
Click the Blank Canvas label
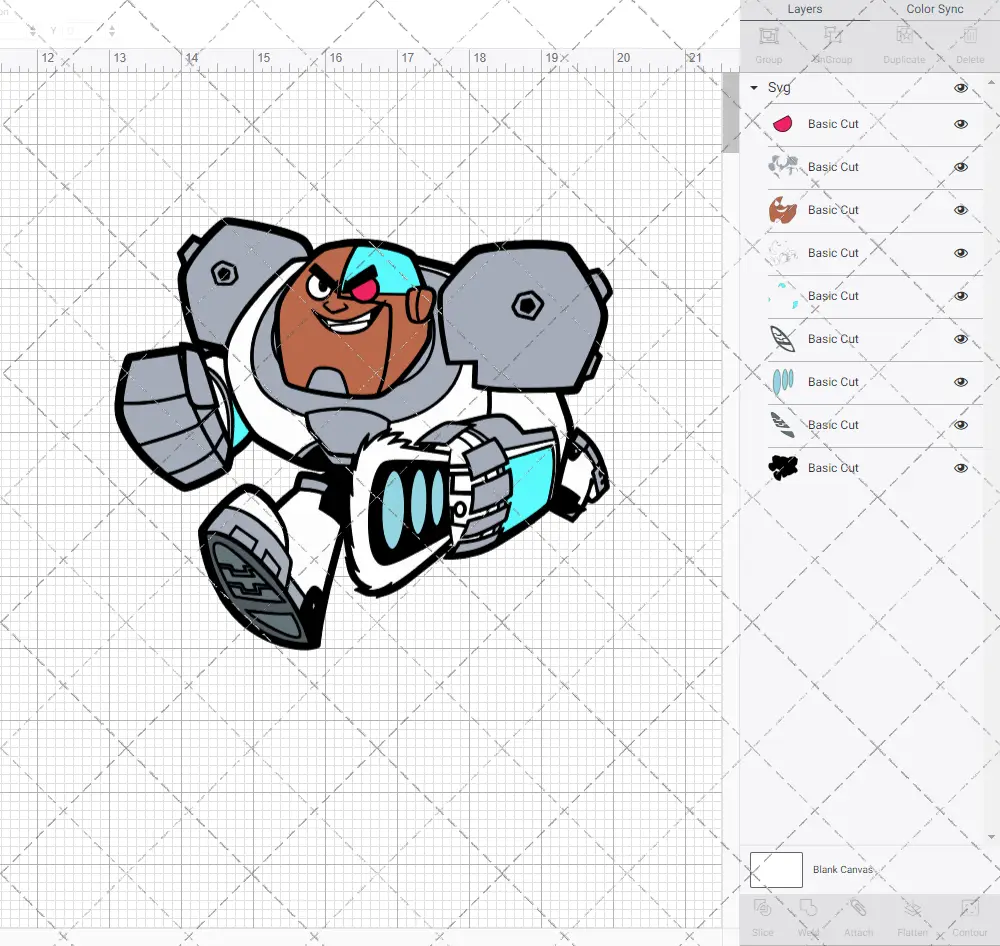(x=842, y=869)
